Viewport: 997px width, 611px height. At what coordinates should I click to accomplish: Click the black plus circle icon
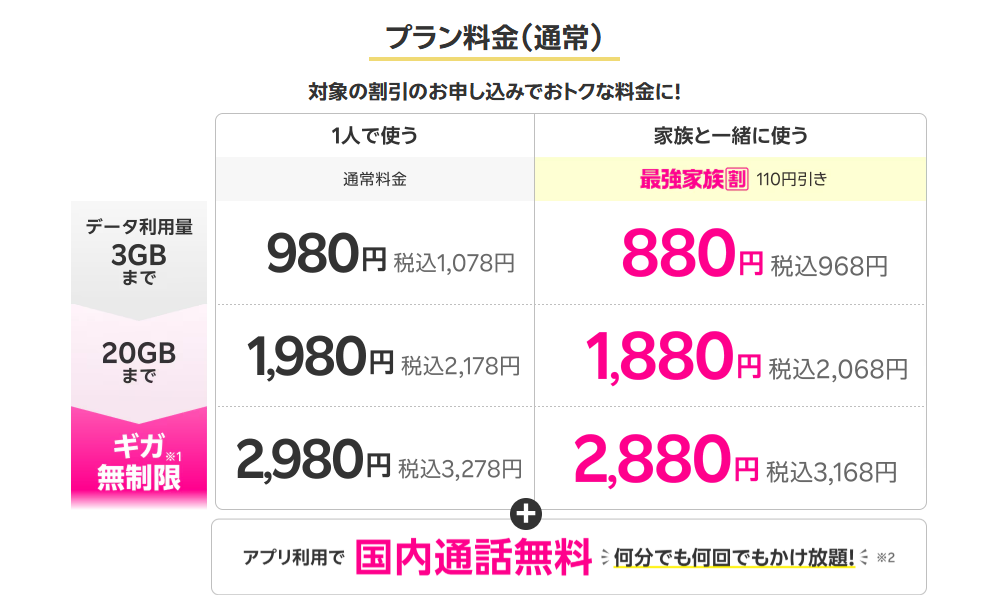tap(526, 514)
